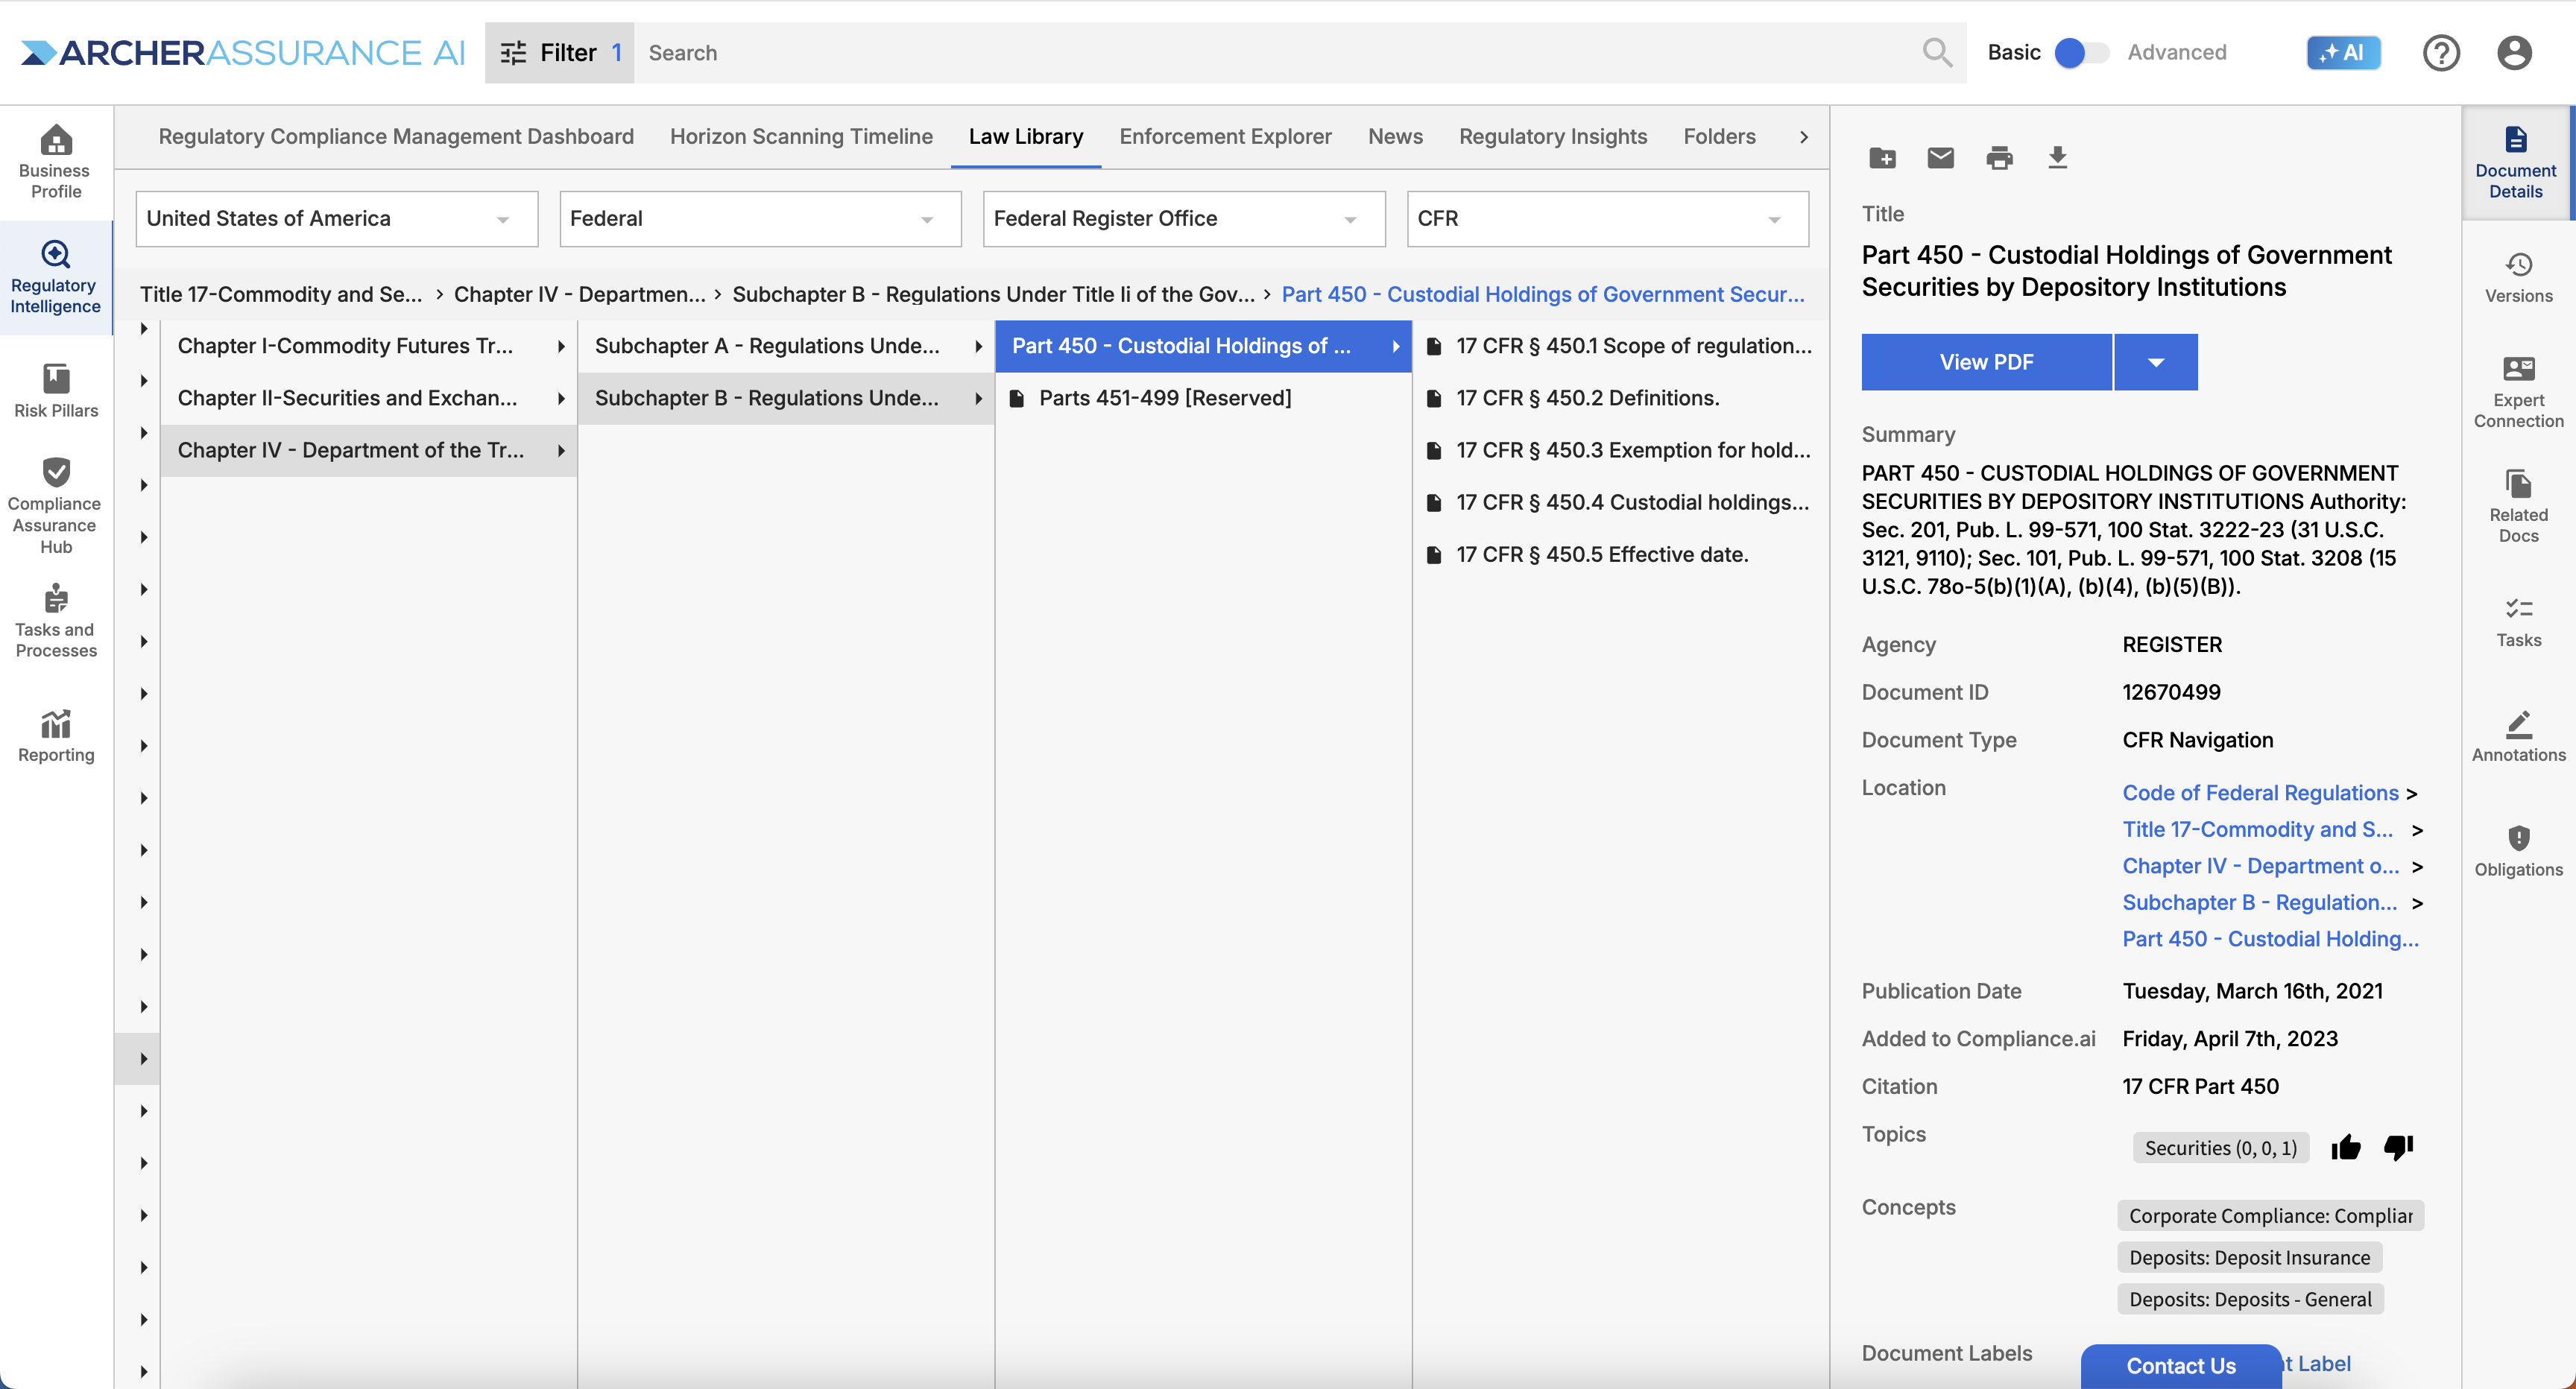Open the Expert Connection panel
This screenshot has width=2576, height=1389.
(x=2518, y=393)
